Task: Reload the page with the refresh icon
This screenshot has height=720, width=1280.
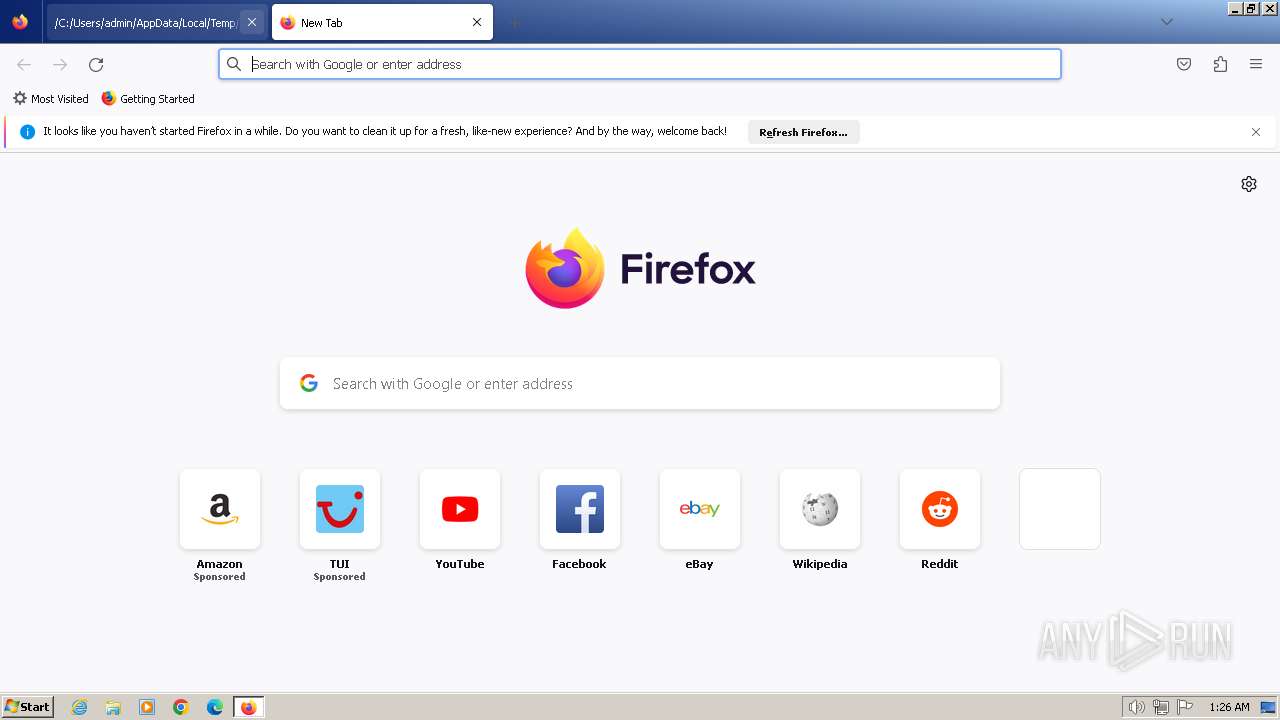Action: pos(96,64)
